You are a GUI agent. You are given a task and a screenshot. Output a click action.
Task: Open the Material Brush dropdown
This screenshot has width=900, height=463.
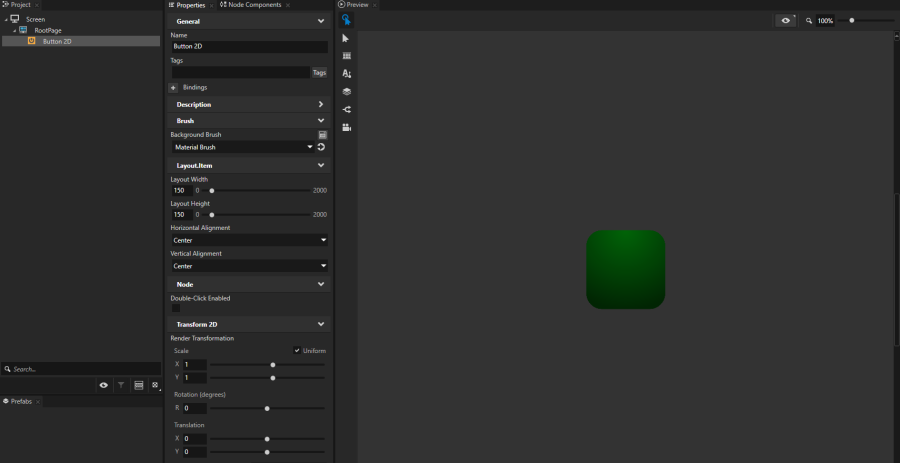(243, 147)
